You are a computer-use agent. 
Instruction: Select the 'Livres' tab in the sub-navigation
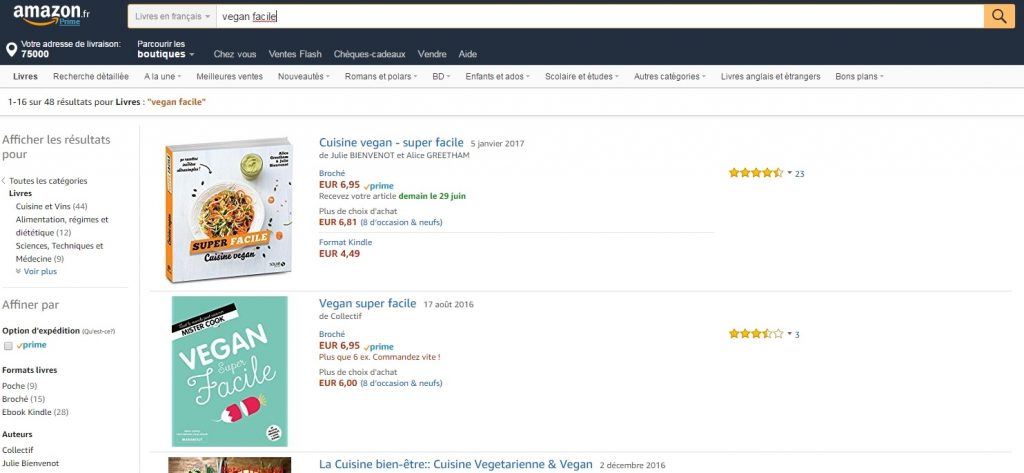point(25,76)
